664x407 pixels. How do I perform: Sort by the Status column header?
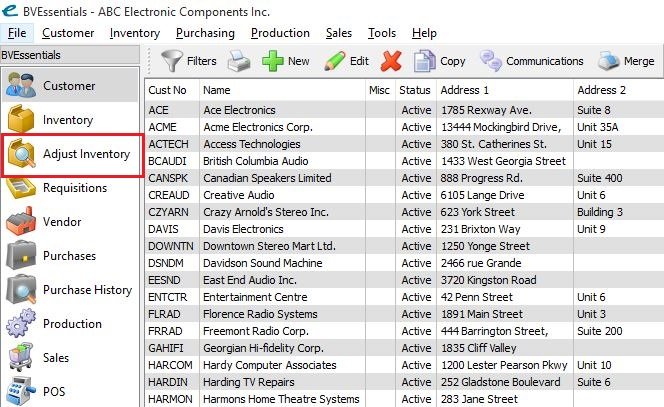(415, 90)
